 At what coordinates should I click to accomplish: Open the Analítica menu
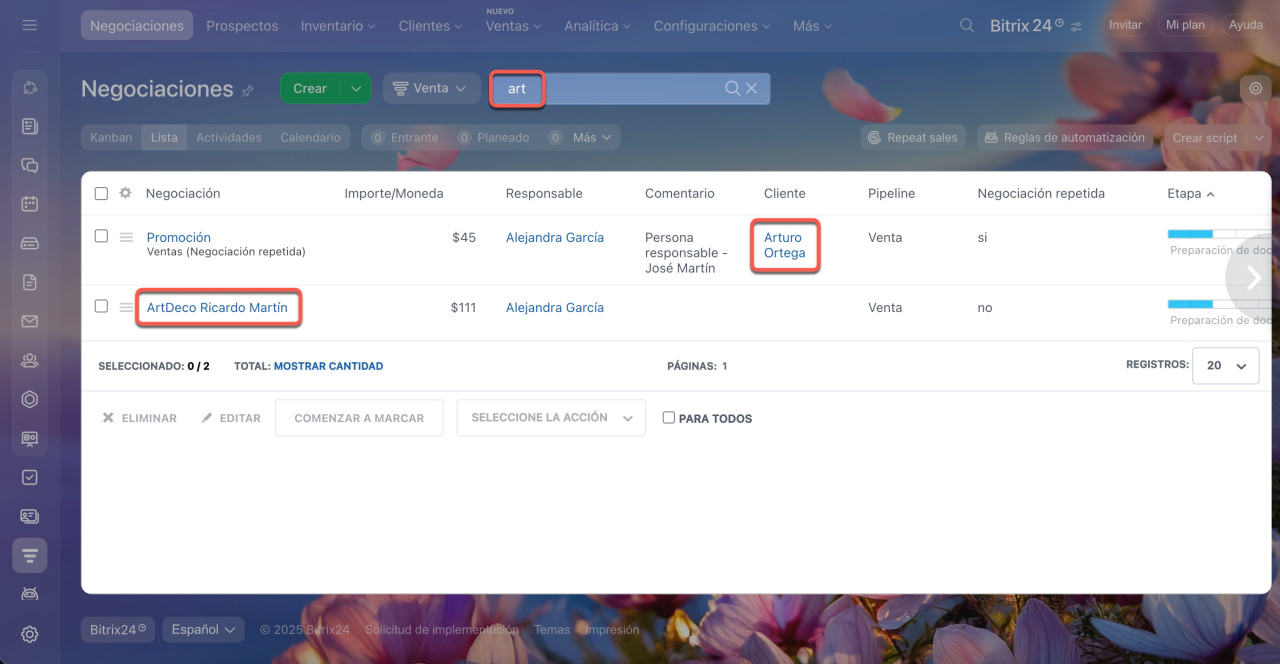point(598,26)
